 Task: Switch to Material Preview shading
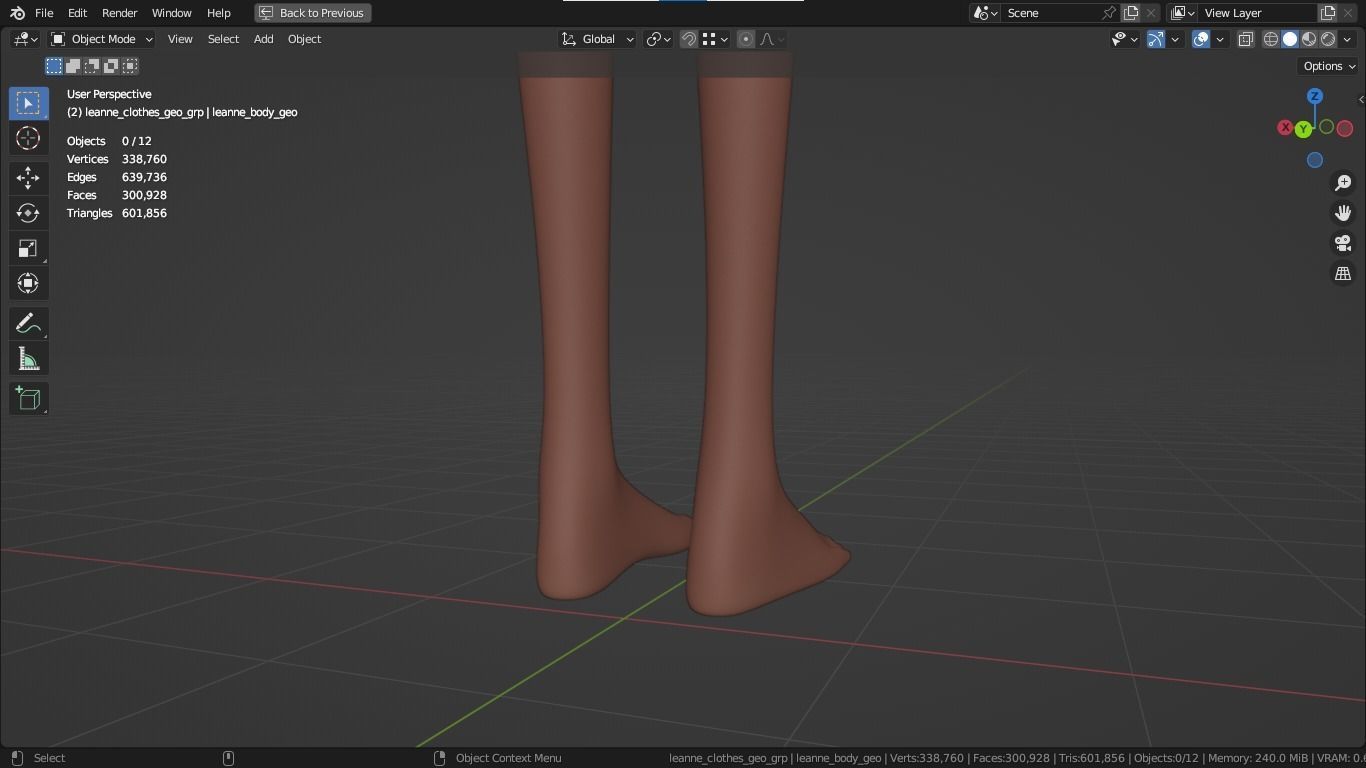point(1309,39)
